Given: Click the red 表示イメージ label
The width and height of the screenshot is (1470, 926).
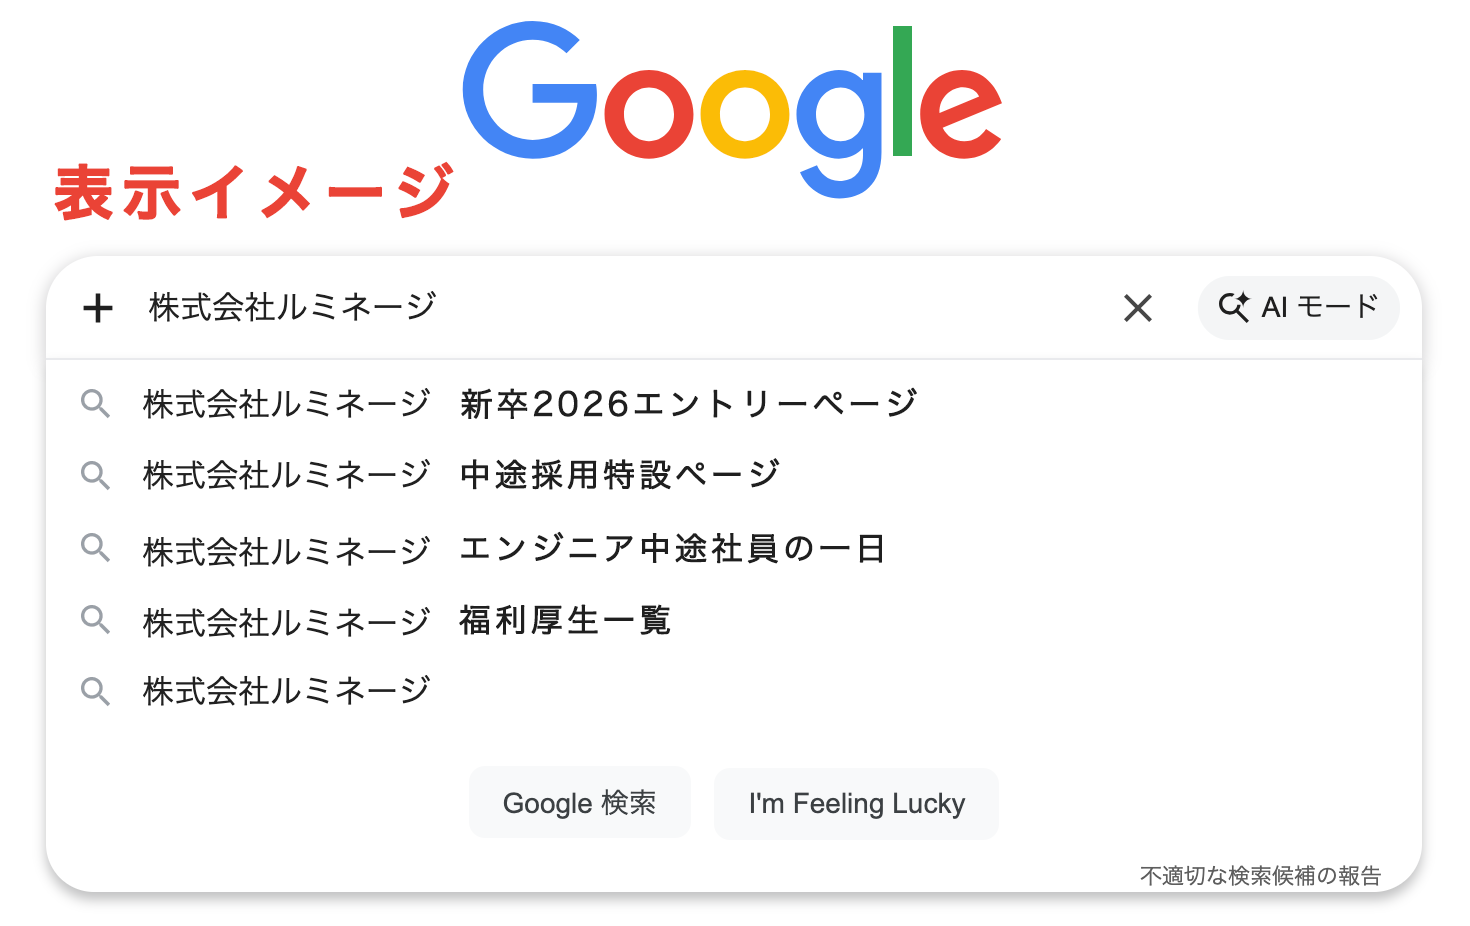Looking at the screenshot, I should (254, 192).
